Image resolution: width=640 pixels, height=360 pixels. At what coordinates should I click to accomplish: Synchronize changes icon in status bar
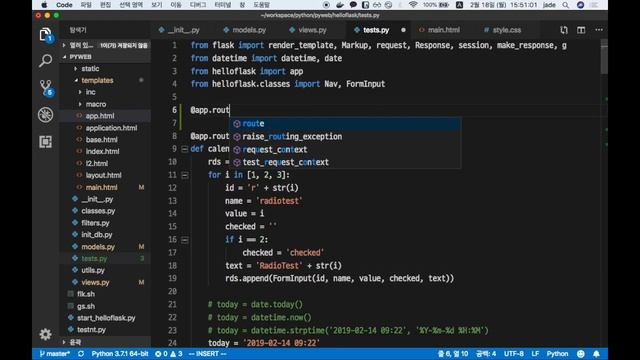[x=81, y=354]
